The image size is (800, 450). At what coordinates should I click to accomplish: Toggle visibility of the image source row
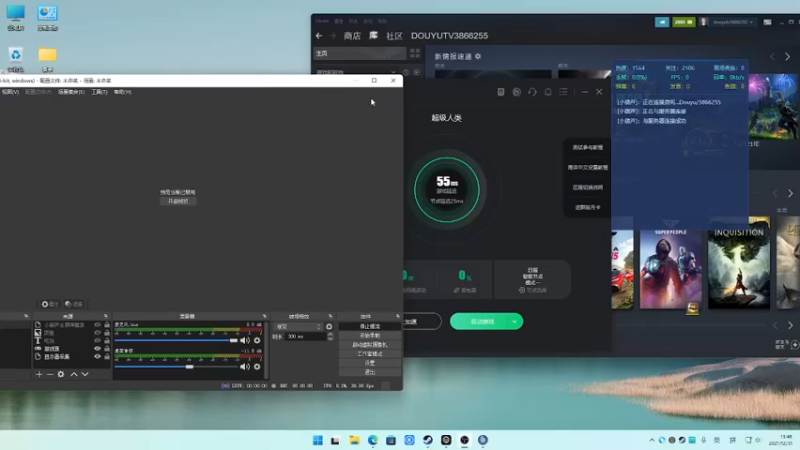(97, 333)
